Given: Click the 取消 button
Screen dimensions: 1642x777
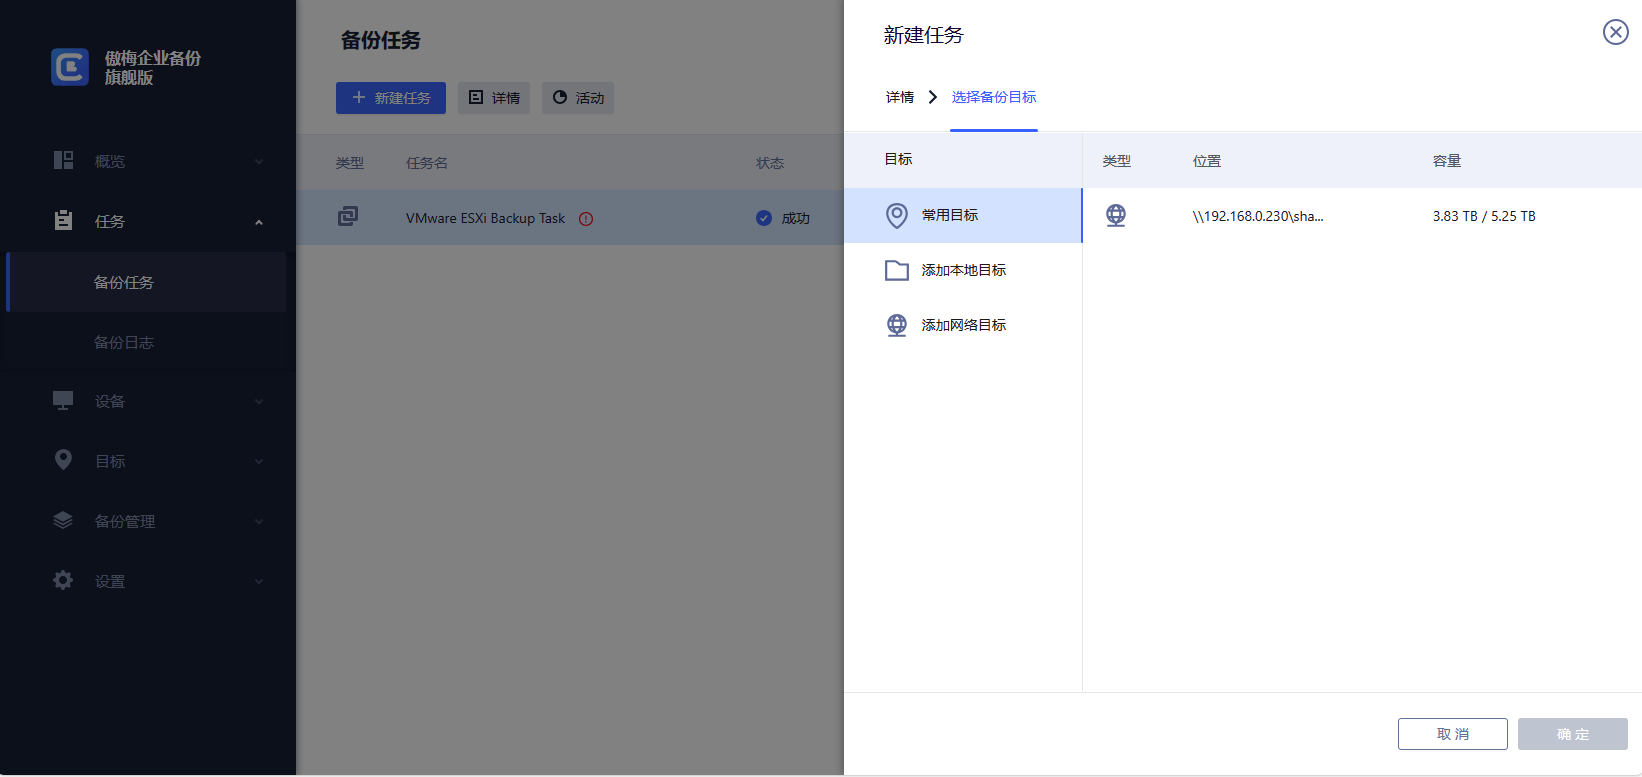Looking at the screenshot, I should [1452, 734].
